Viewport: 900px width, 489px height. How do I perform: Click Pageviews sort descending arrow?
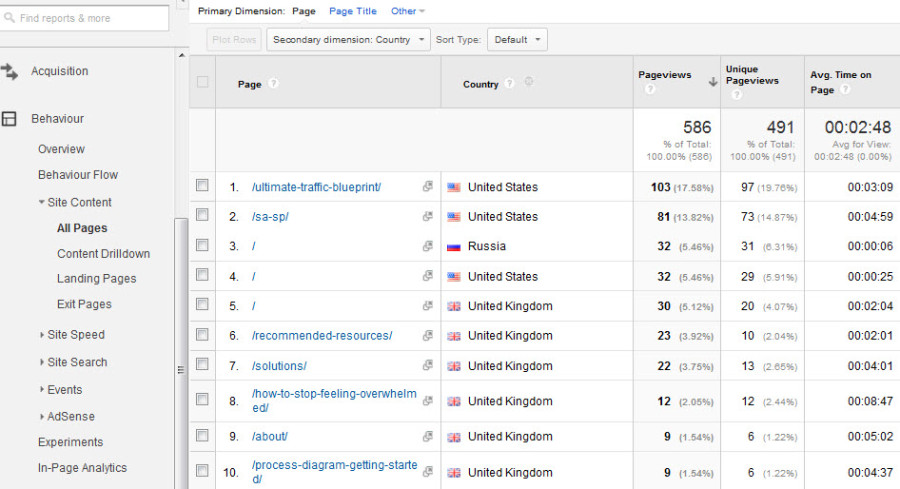point(712,82)
